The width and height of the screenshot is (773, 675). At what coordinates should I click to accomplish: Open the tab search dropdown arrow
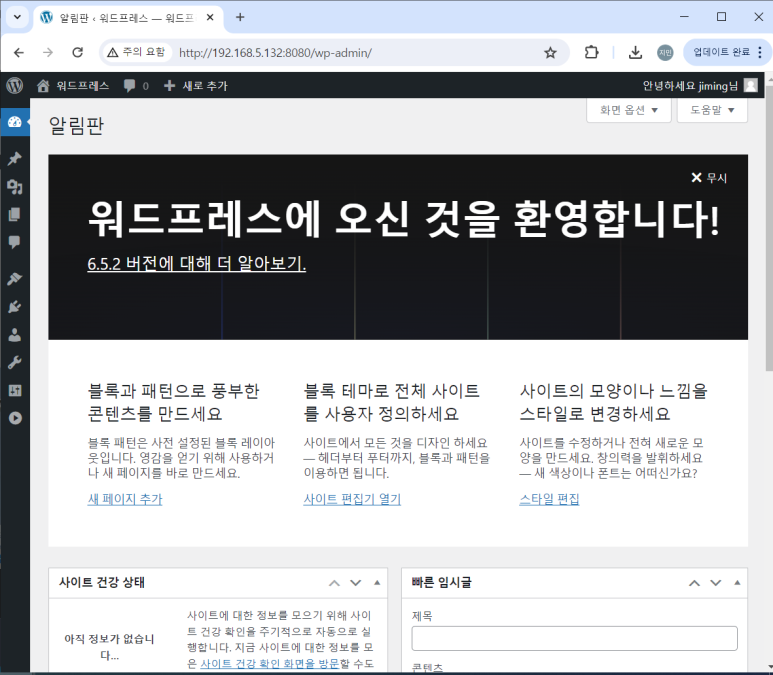(x=17, y=17)
